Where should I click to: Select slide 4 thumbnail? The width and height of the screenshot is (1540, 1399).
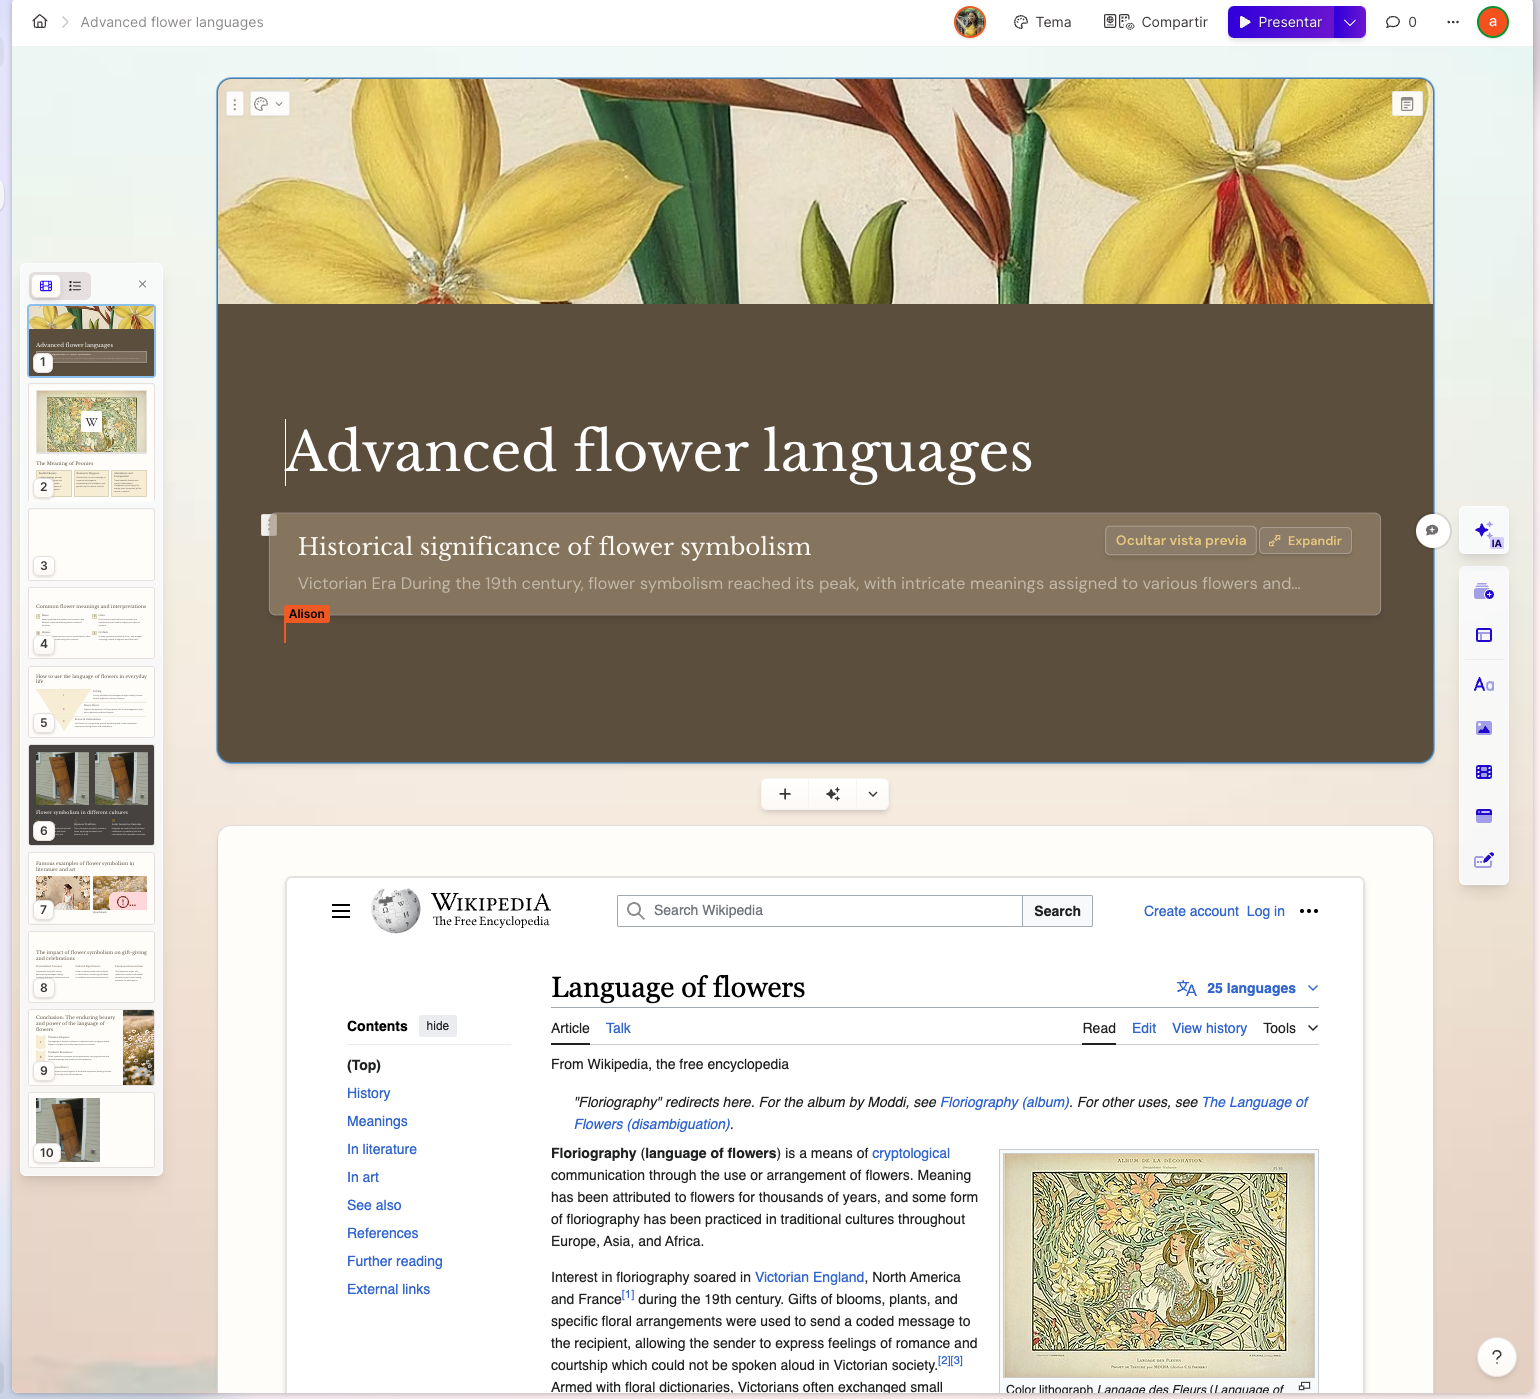tap(91, 623)
